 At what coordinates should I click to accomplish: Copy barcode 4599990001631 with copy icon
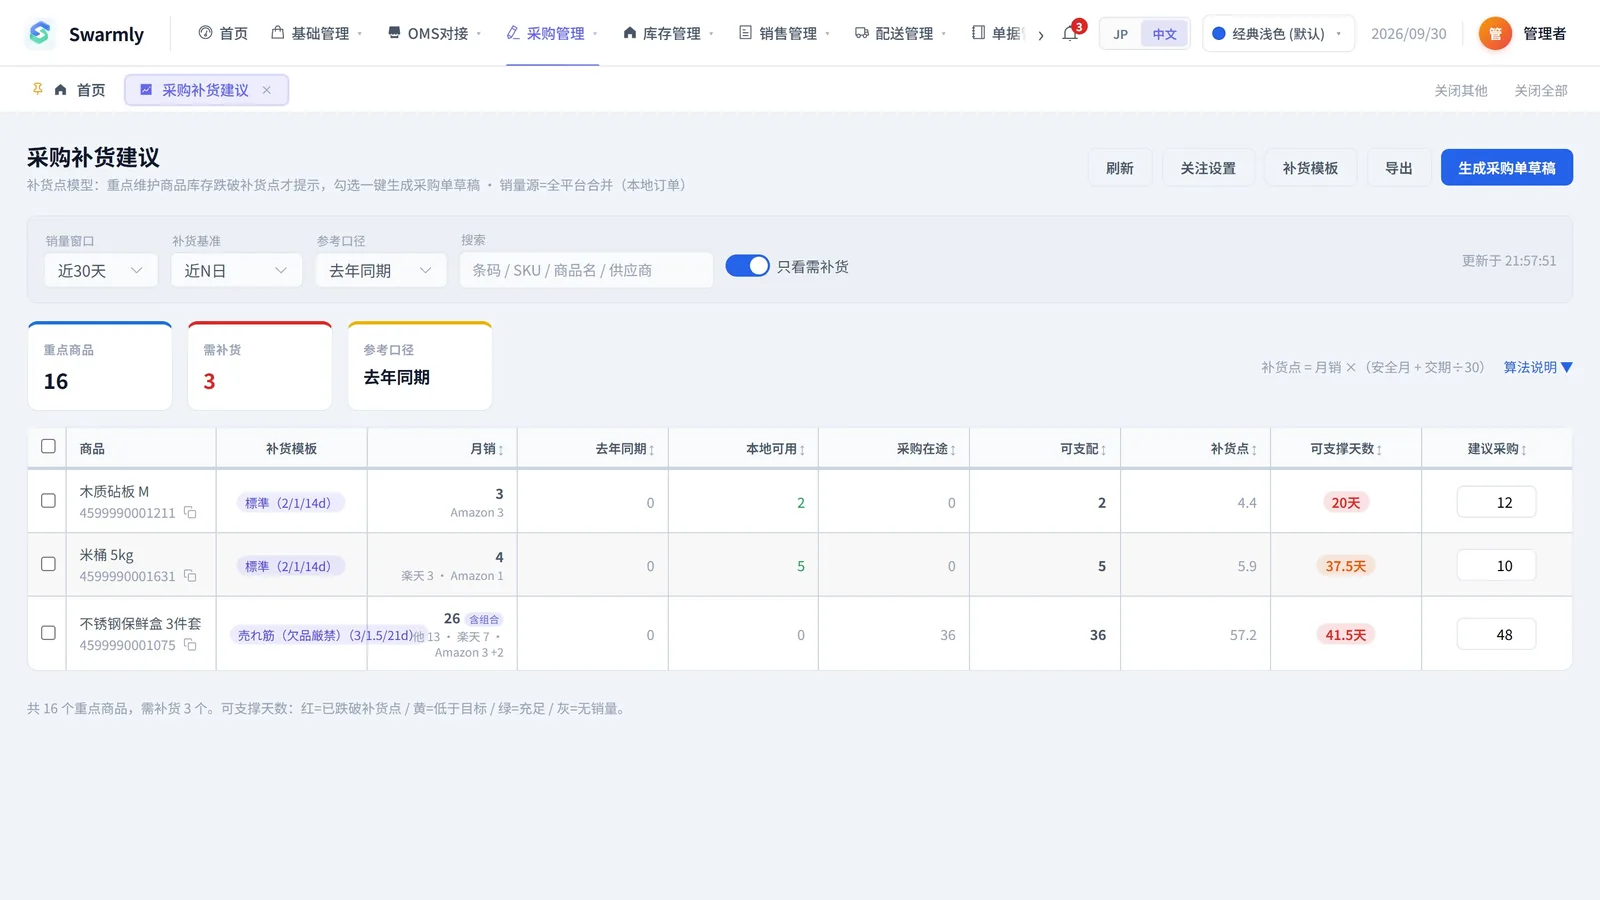190,576
